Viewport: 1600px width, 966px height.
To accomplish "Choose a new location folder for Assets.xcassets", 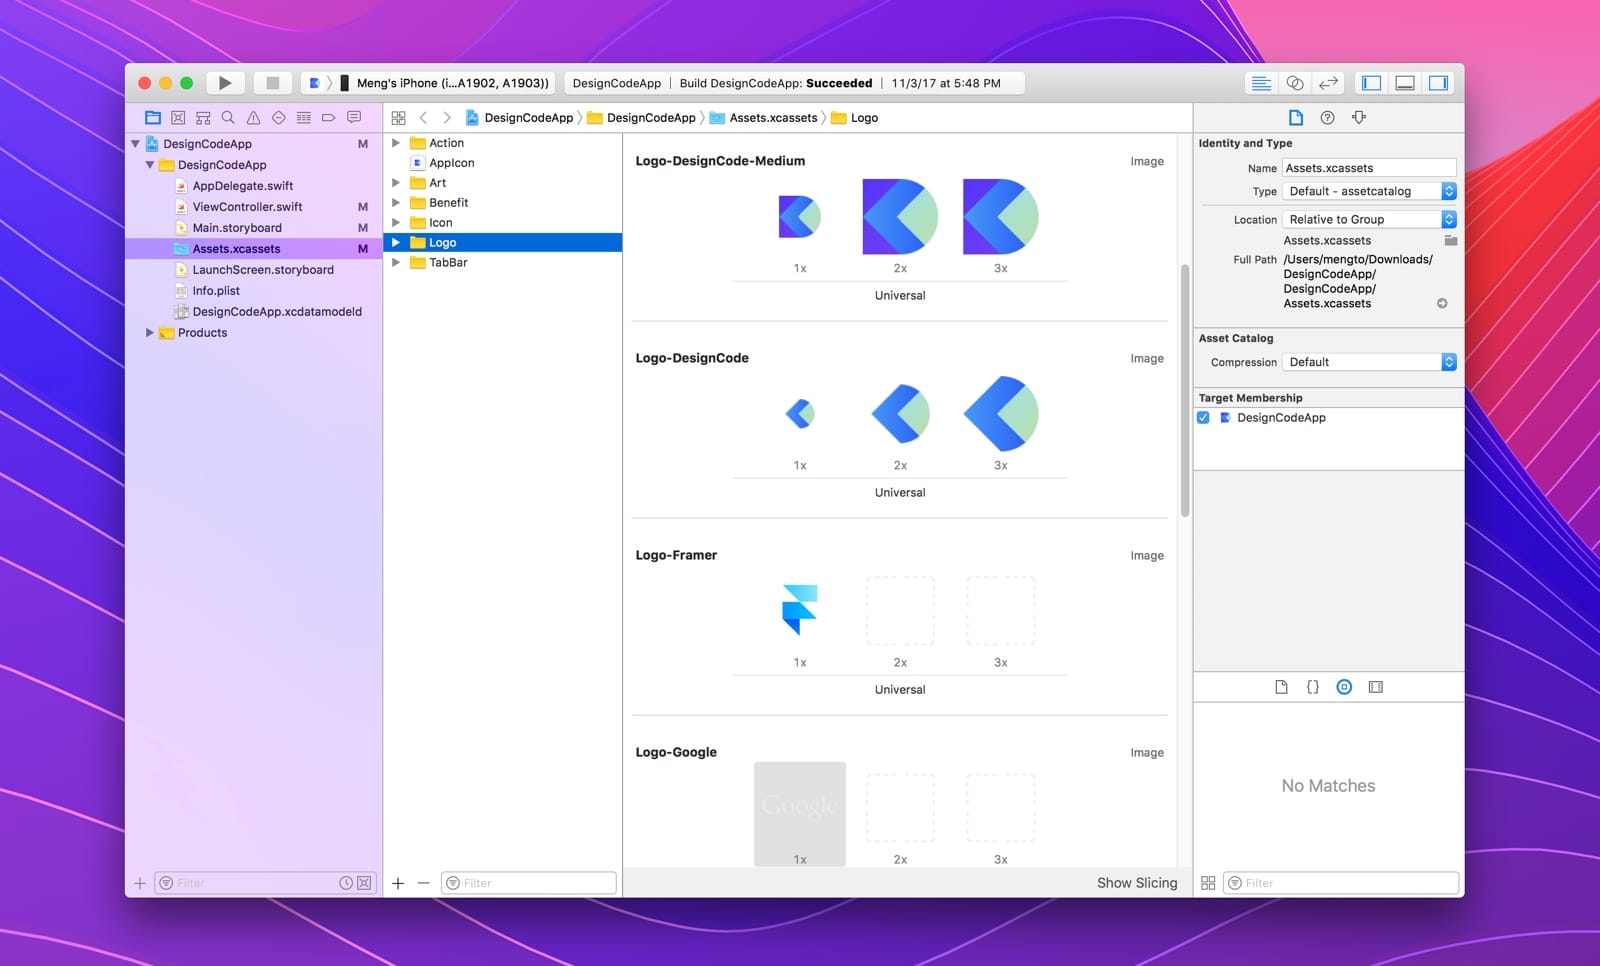I will coord(1450,240).
